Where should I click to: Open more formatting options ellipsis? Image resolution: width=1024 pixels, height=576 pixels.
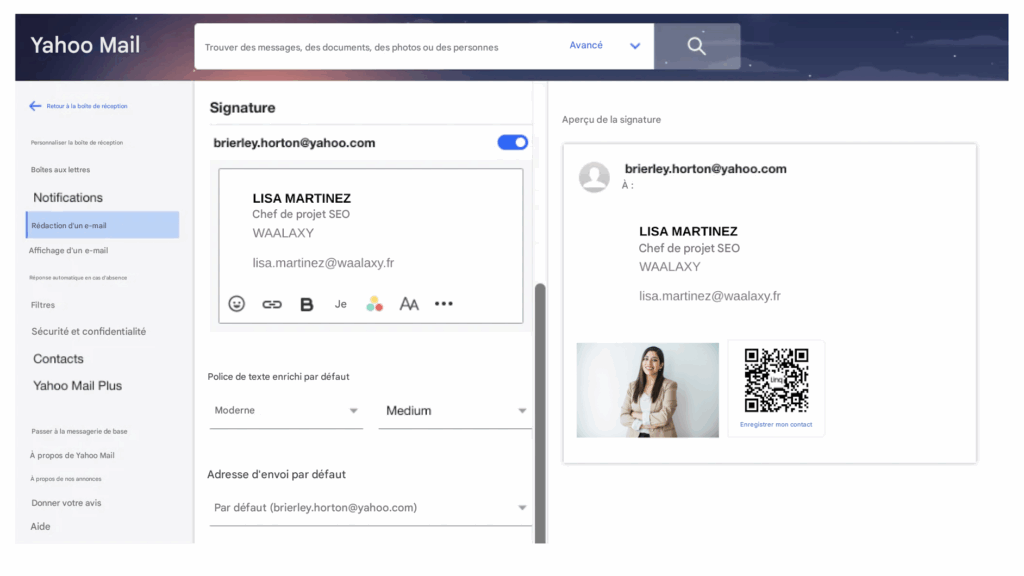click(444, 304)
